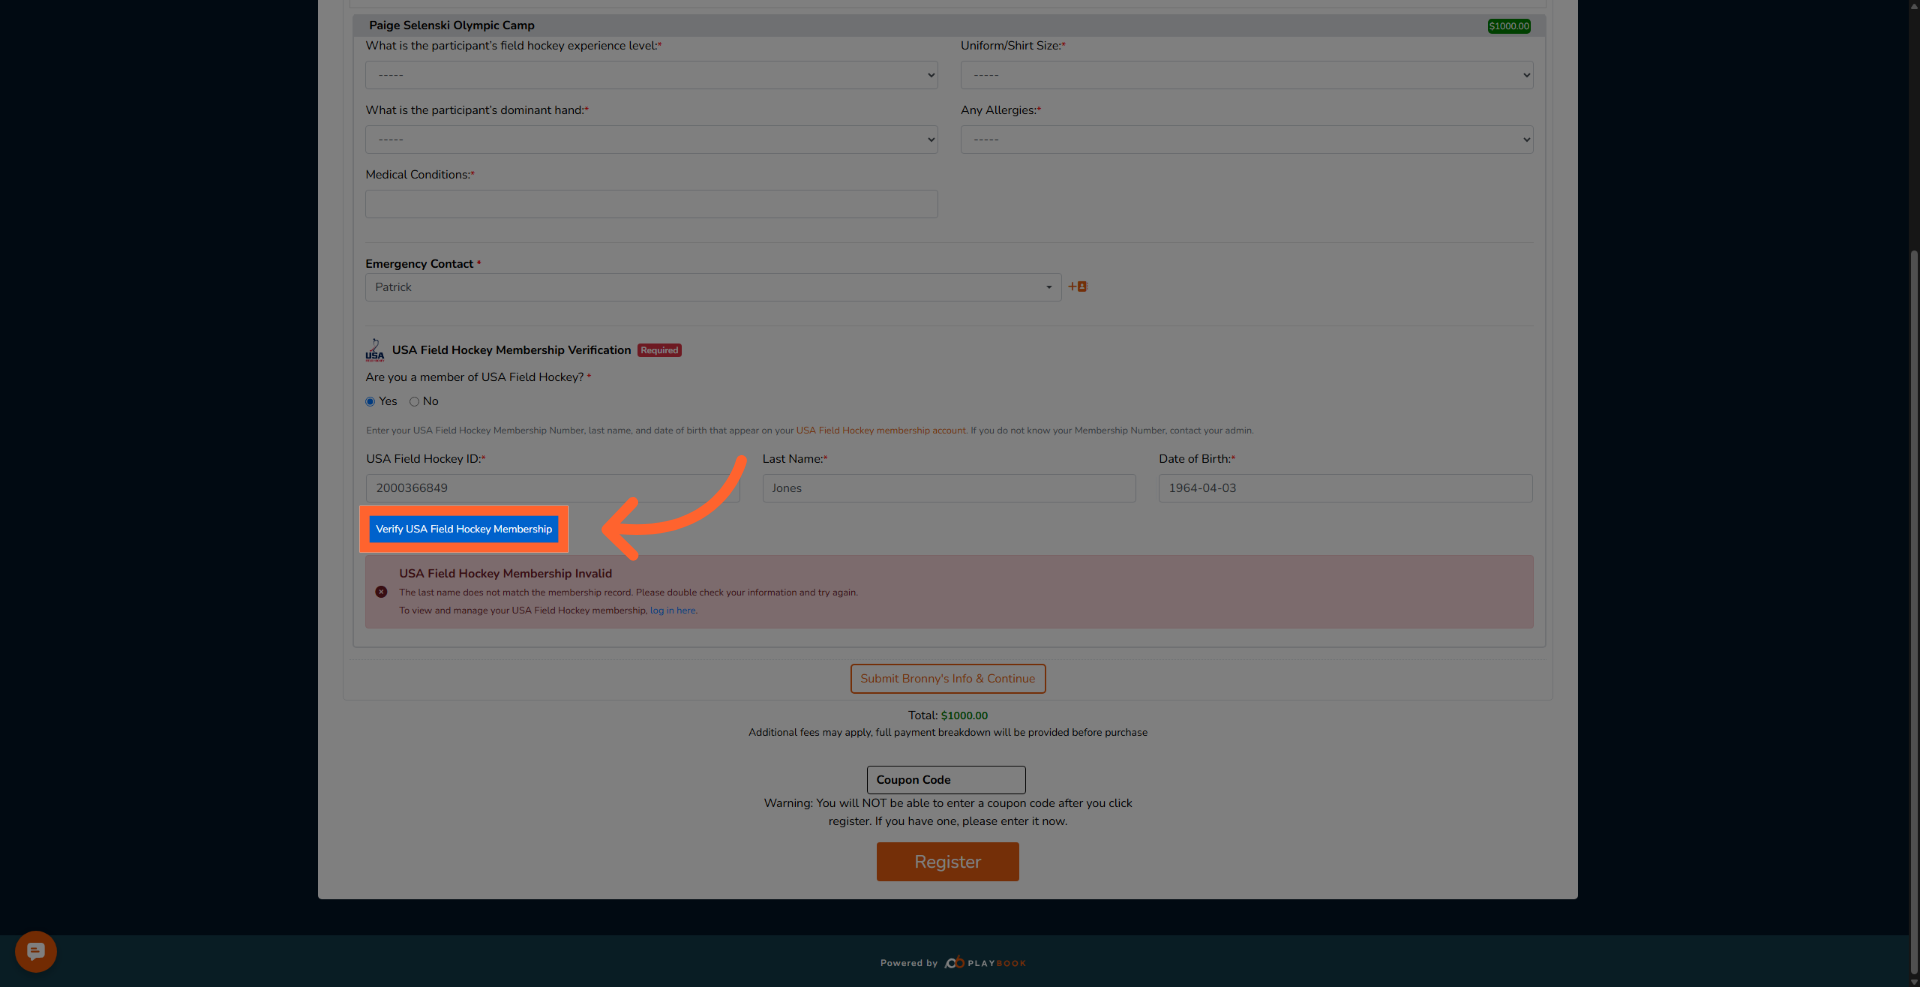1920x987 pixels.
Task: Click the Last Name field containing Jones
Action: click(x=949, y=488)
